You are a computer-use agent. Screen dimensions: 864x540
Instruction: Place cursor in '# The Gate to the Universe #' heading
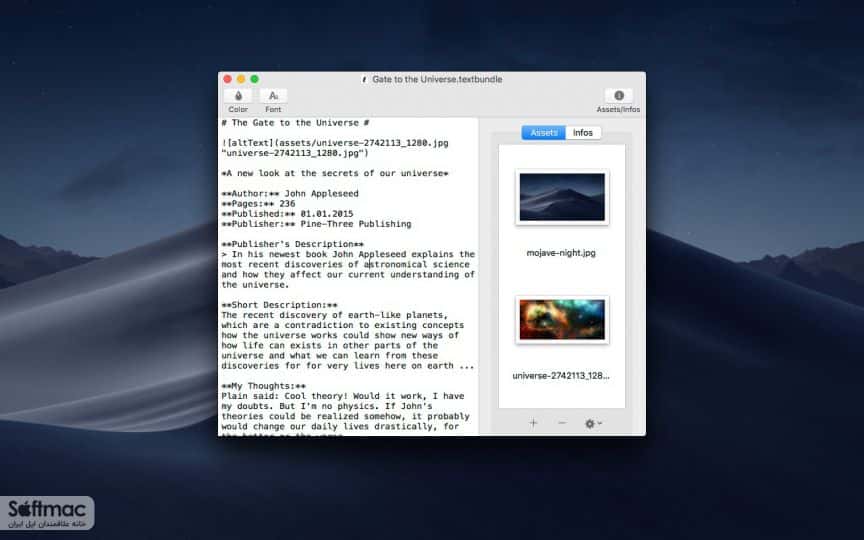(x=295, y=123)
